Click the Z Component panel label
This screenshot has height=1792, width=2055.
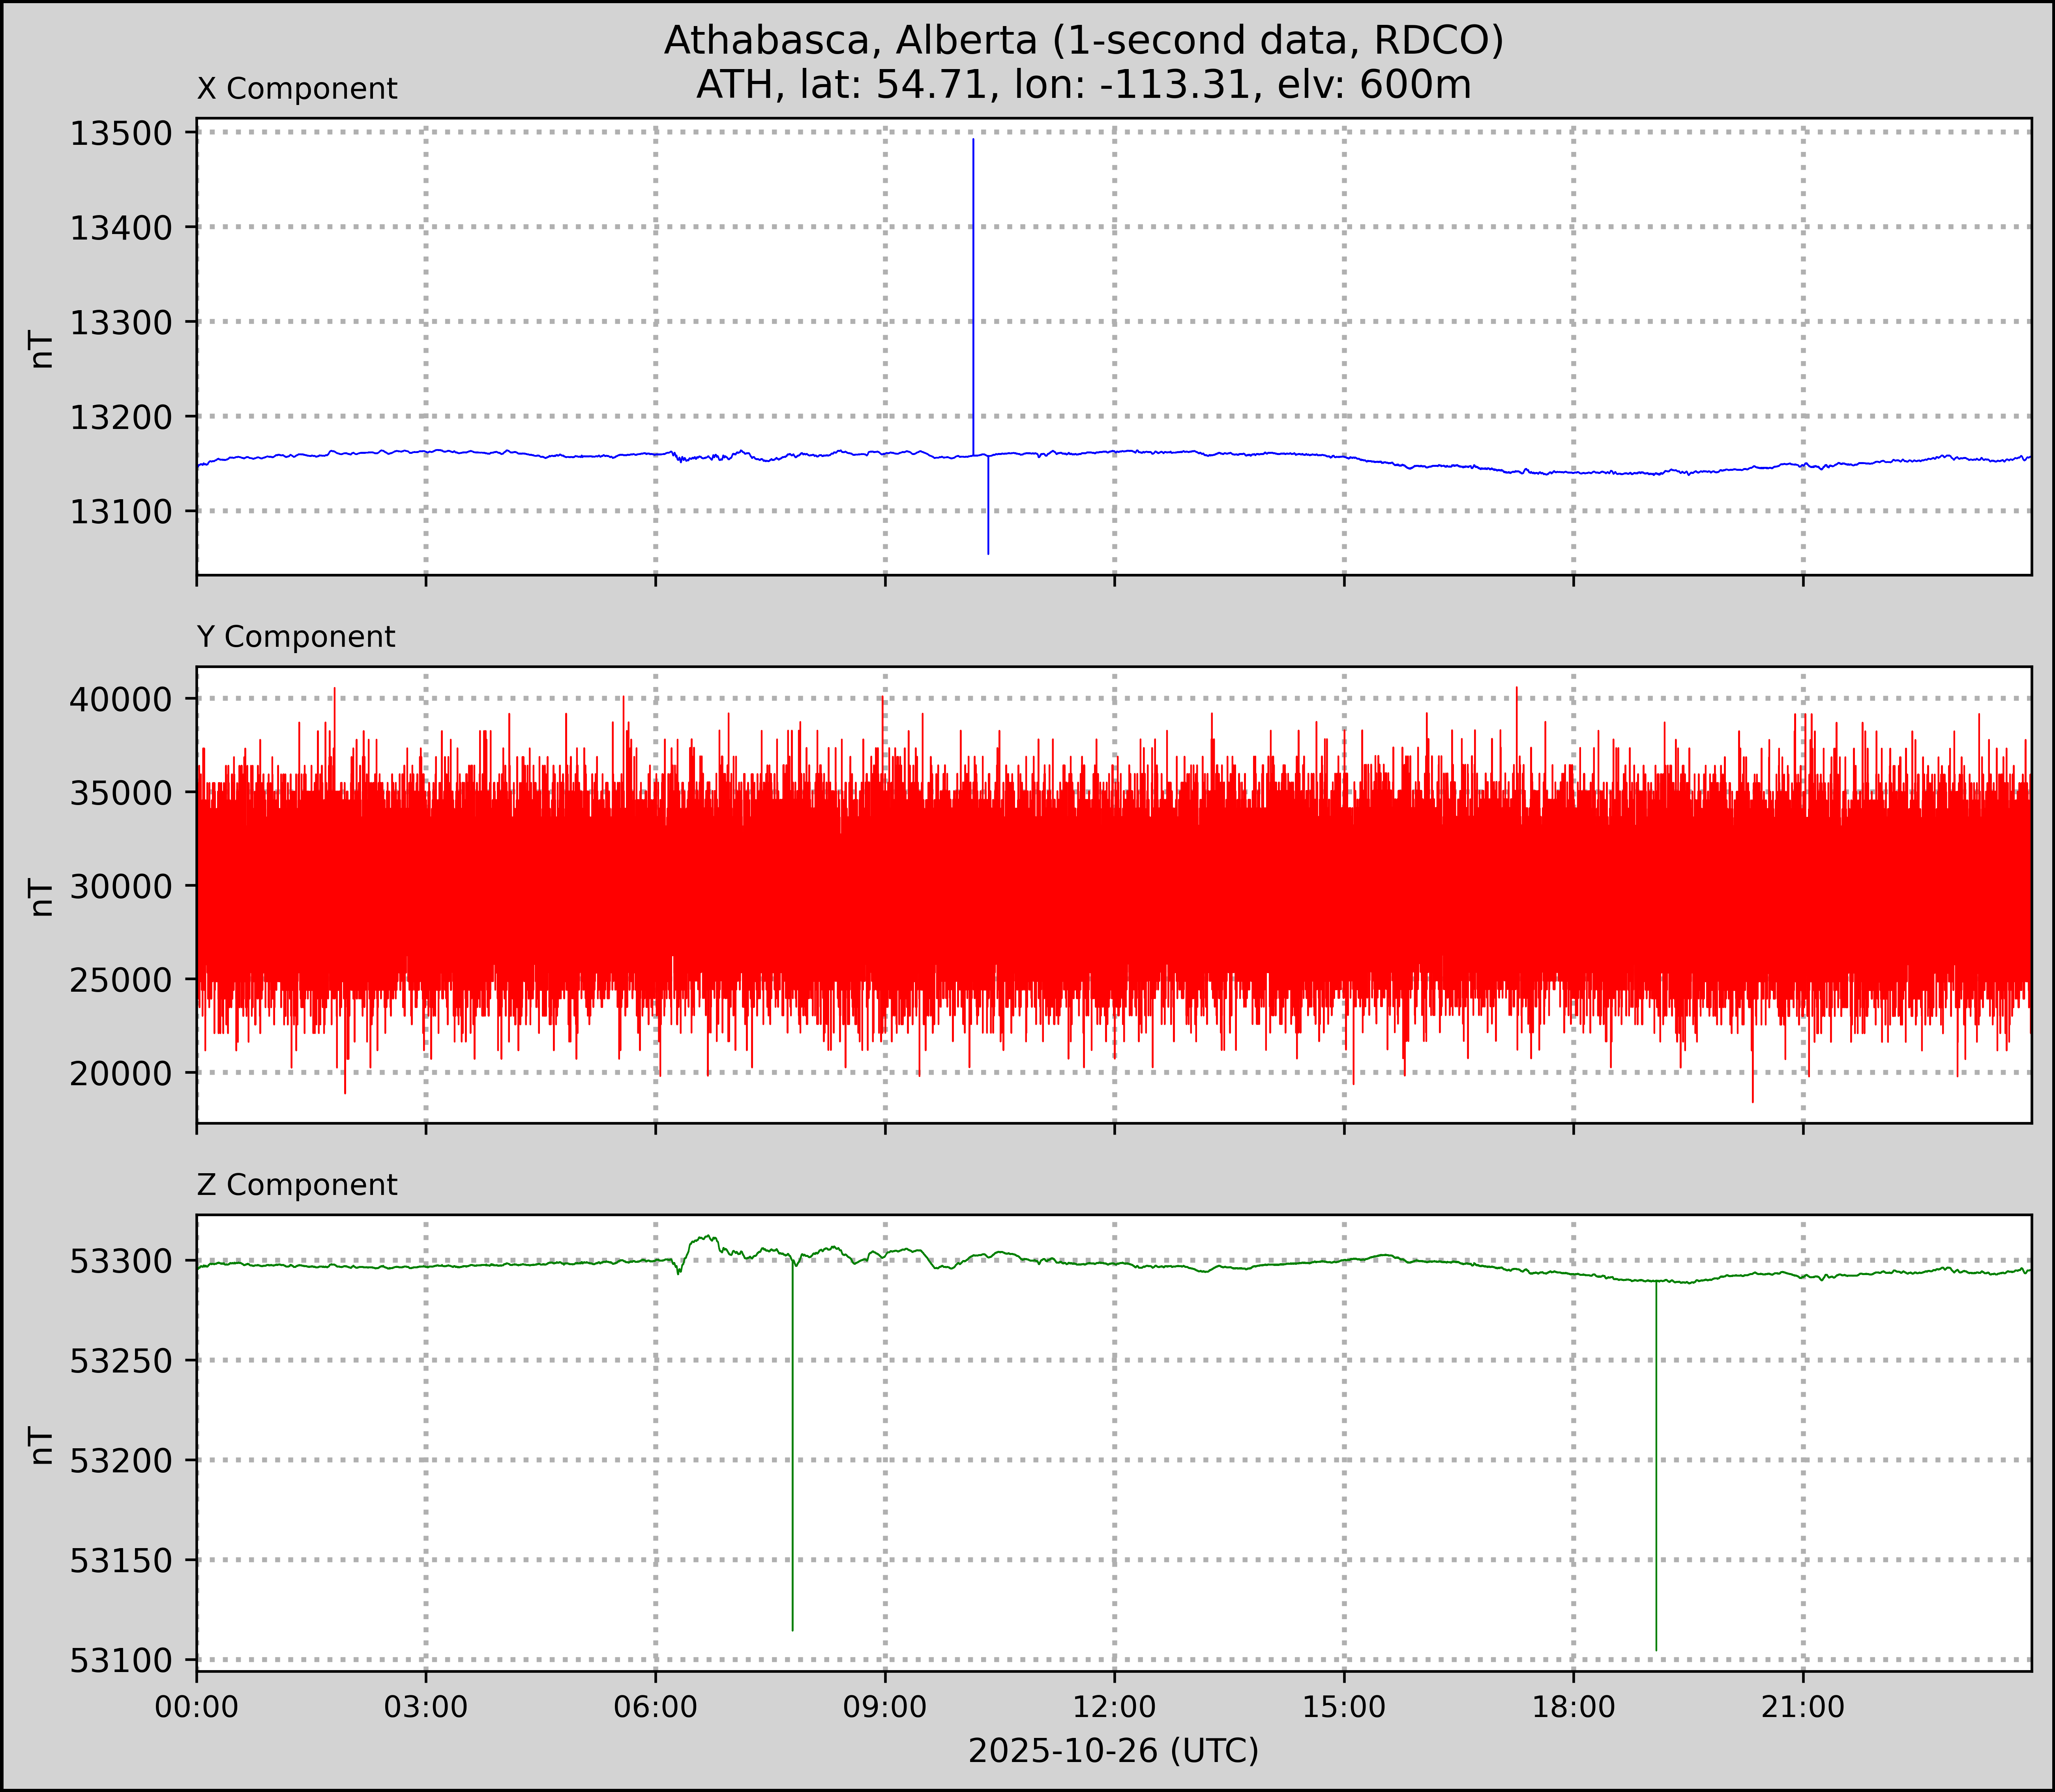pyautogui.click(x=297, y=1185)
